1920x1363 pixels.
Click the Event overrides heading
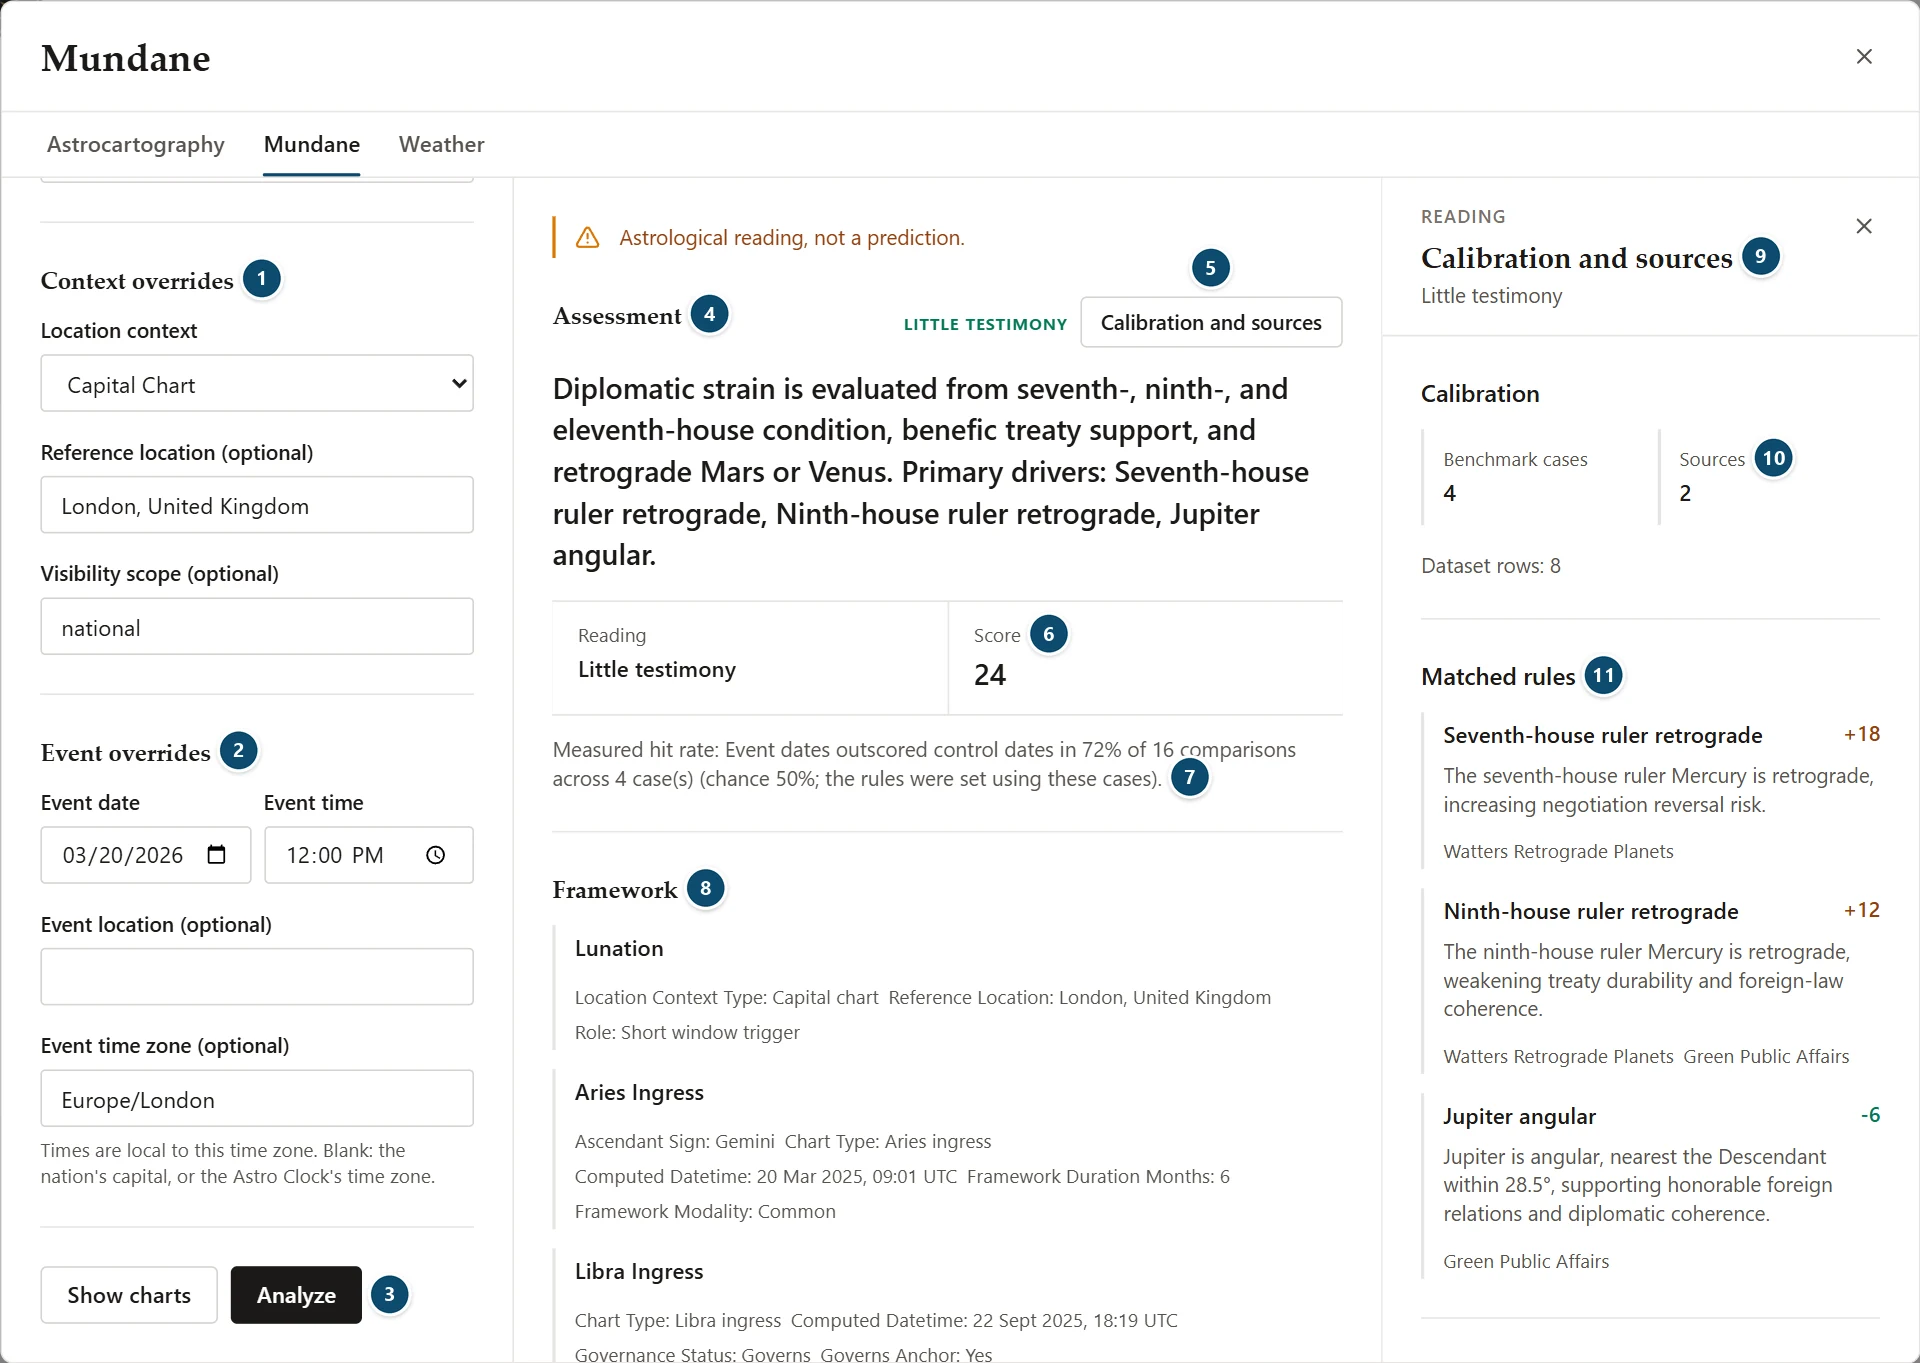pos(126,753)
